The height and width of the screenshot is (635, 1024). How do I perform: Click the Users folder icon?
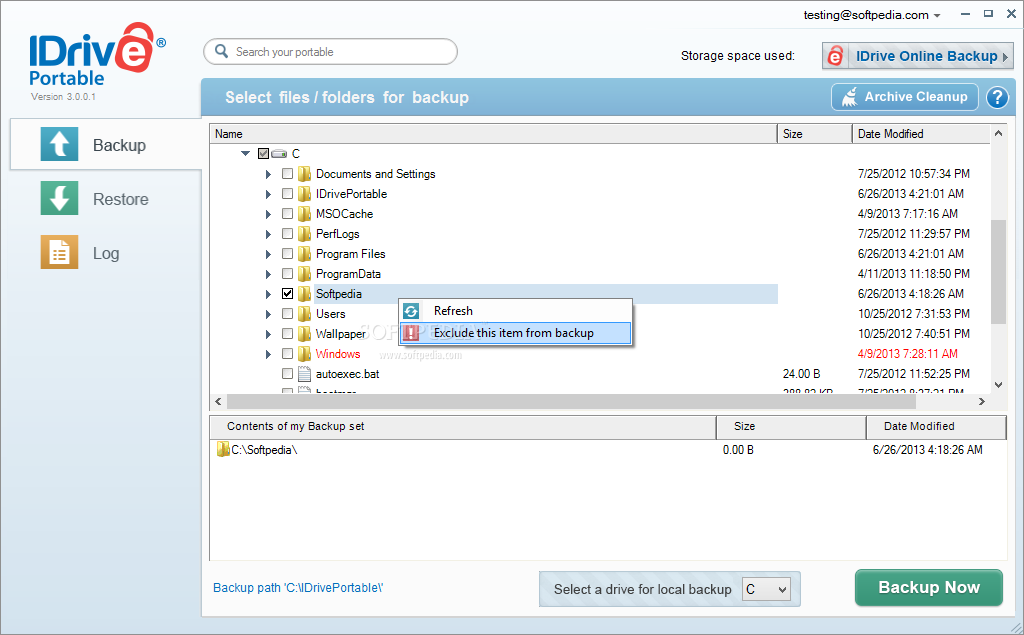click(304, 314)
